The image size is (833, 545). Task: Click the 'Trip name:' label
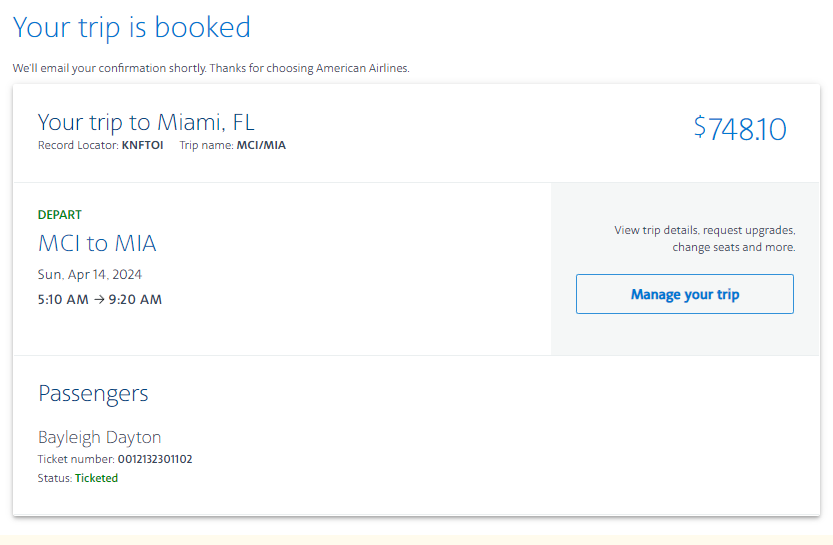206,145
